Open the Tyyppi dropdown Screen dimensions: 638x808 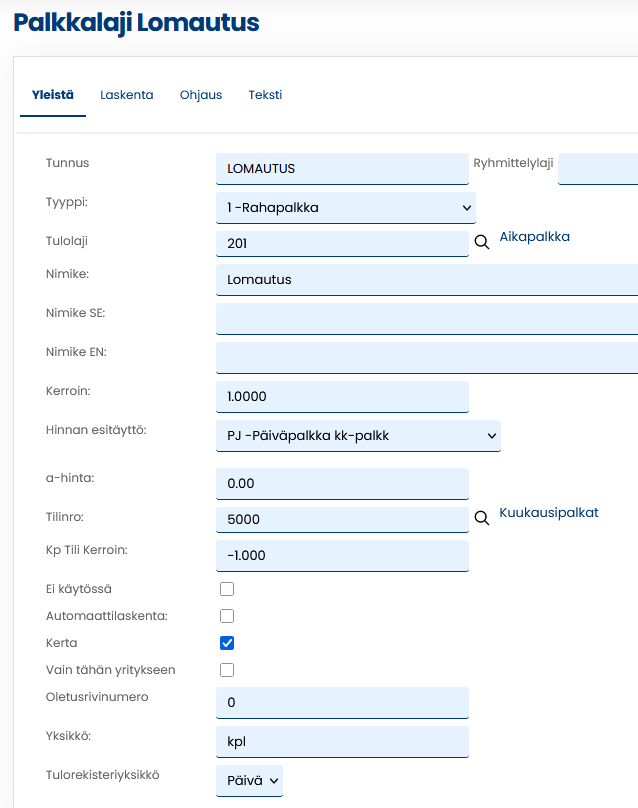tap(345, 207)
